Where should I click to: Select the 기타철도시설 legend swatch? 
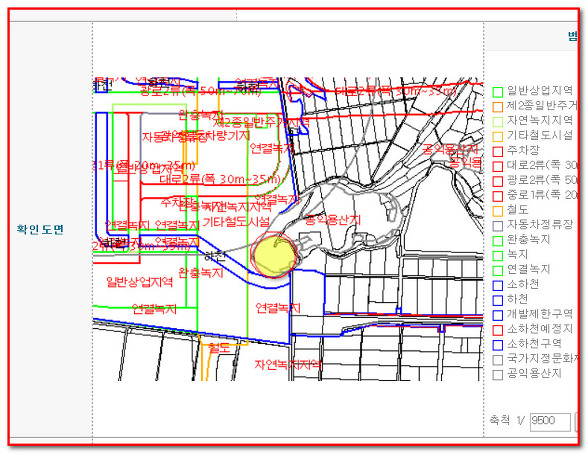497,136
